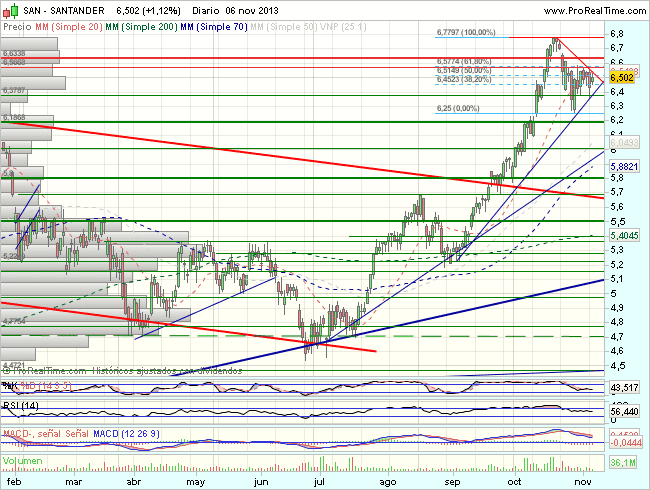Click the feb month on time axis

click(14, 482)
